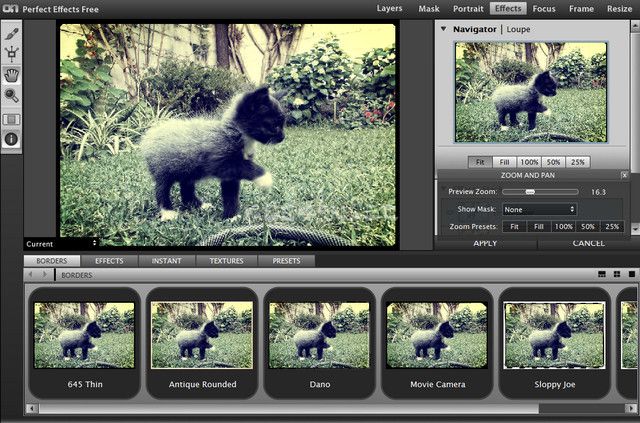640x423 pixels.
Task: Select the Hand pan tool
Action: click(11, 75)
